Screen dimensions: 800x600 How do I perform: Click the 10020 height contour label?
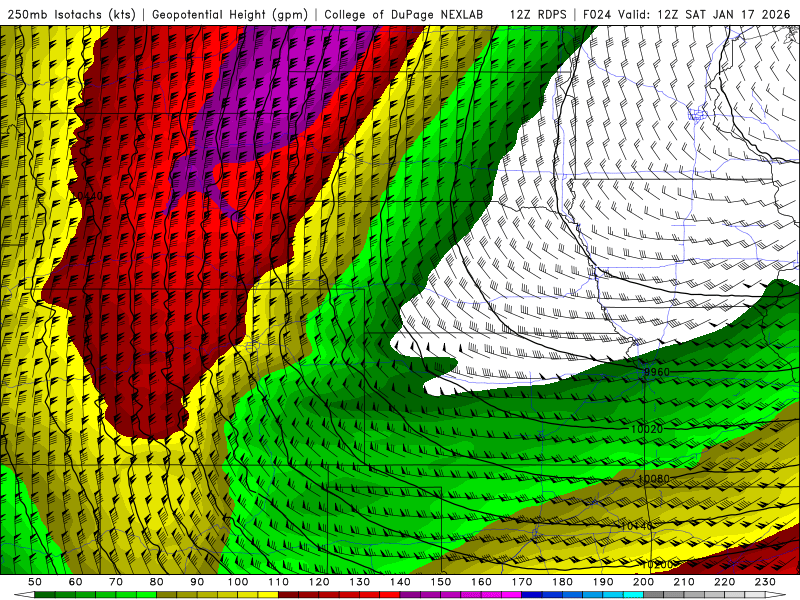tap(646, 429)
